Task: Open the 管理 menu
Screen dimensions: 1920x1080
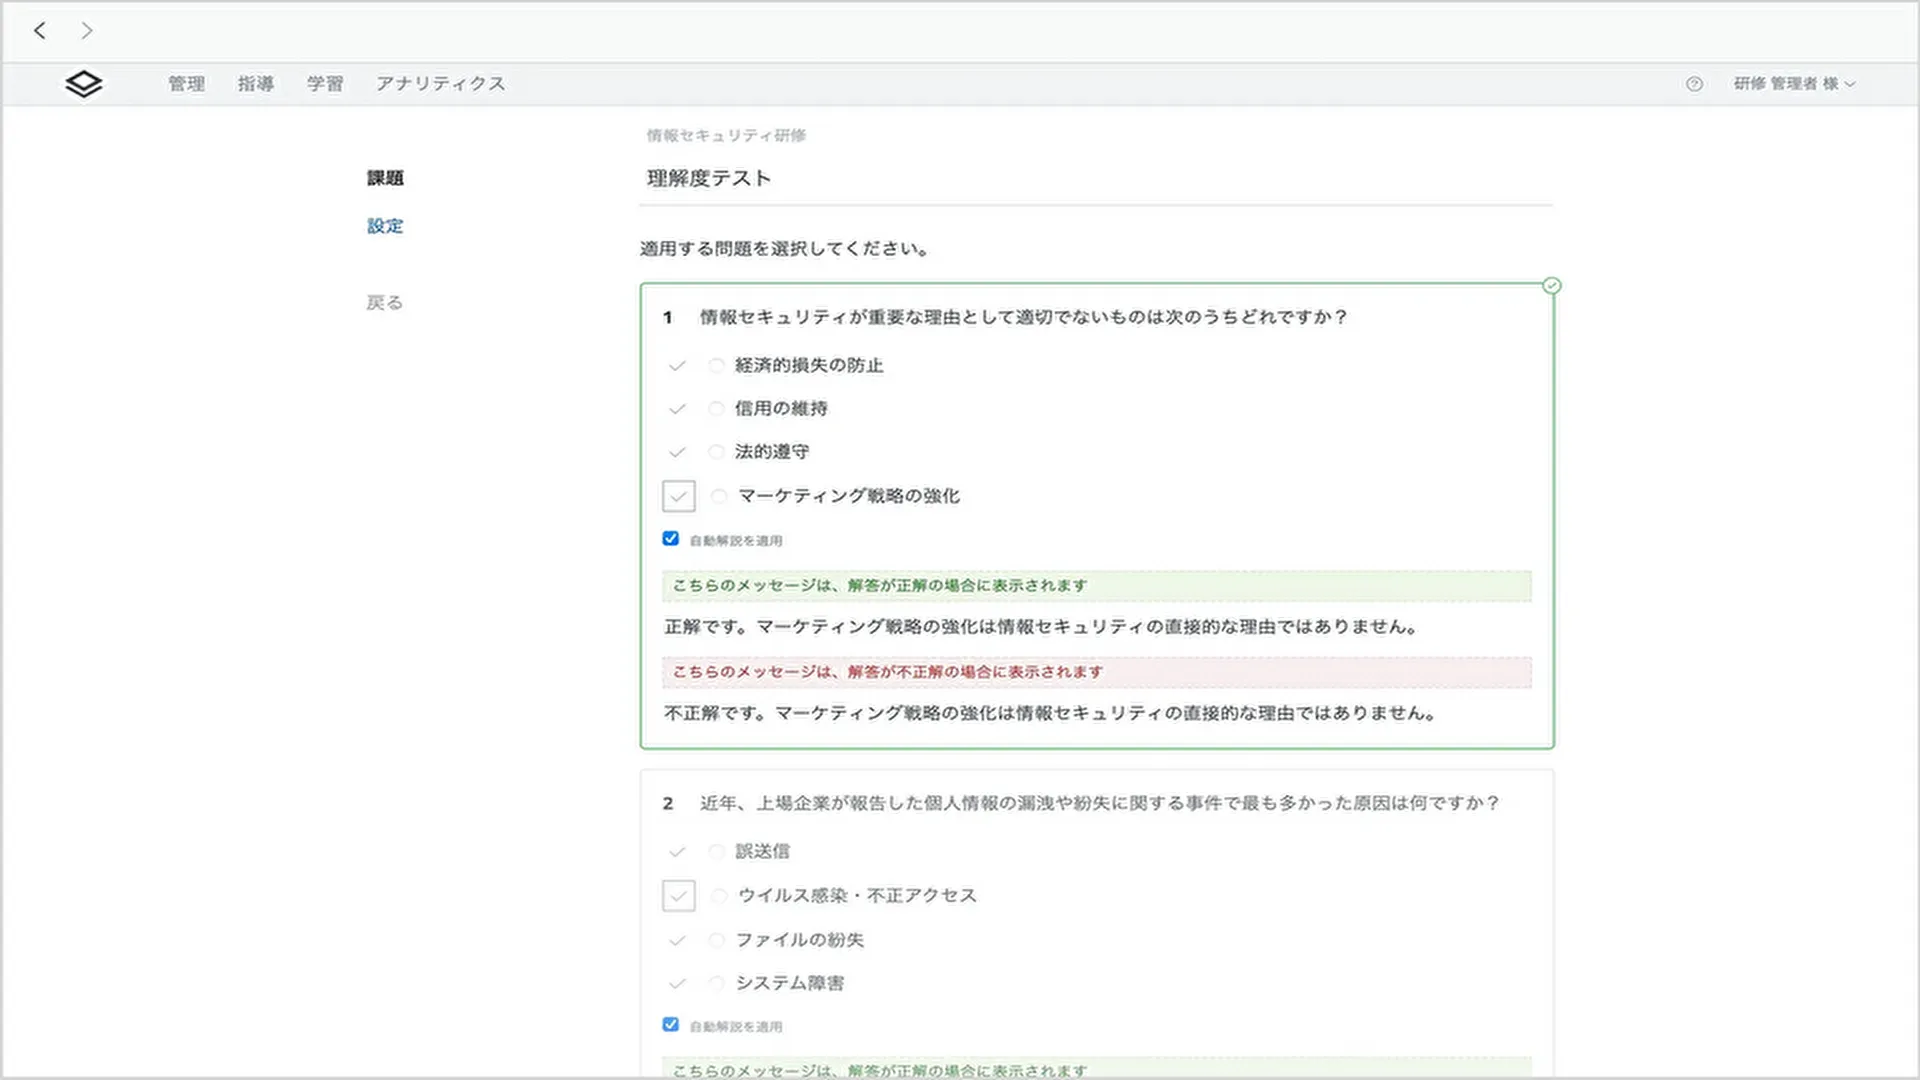Action: (x=186, y=84)
